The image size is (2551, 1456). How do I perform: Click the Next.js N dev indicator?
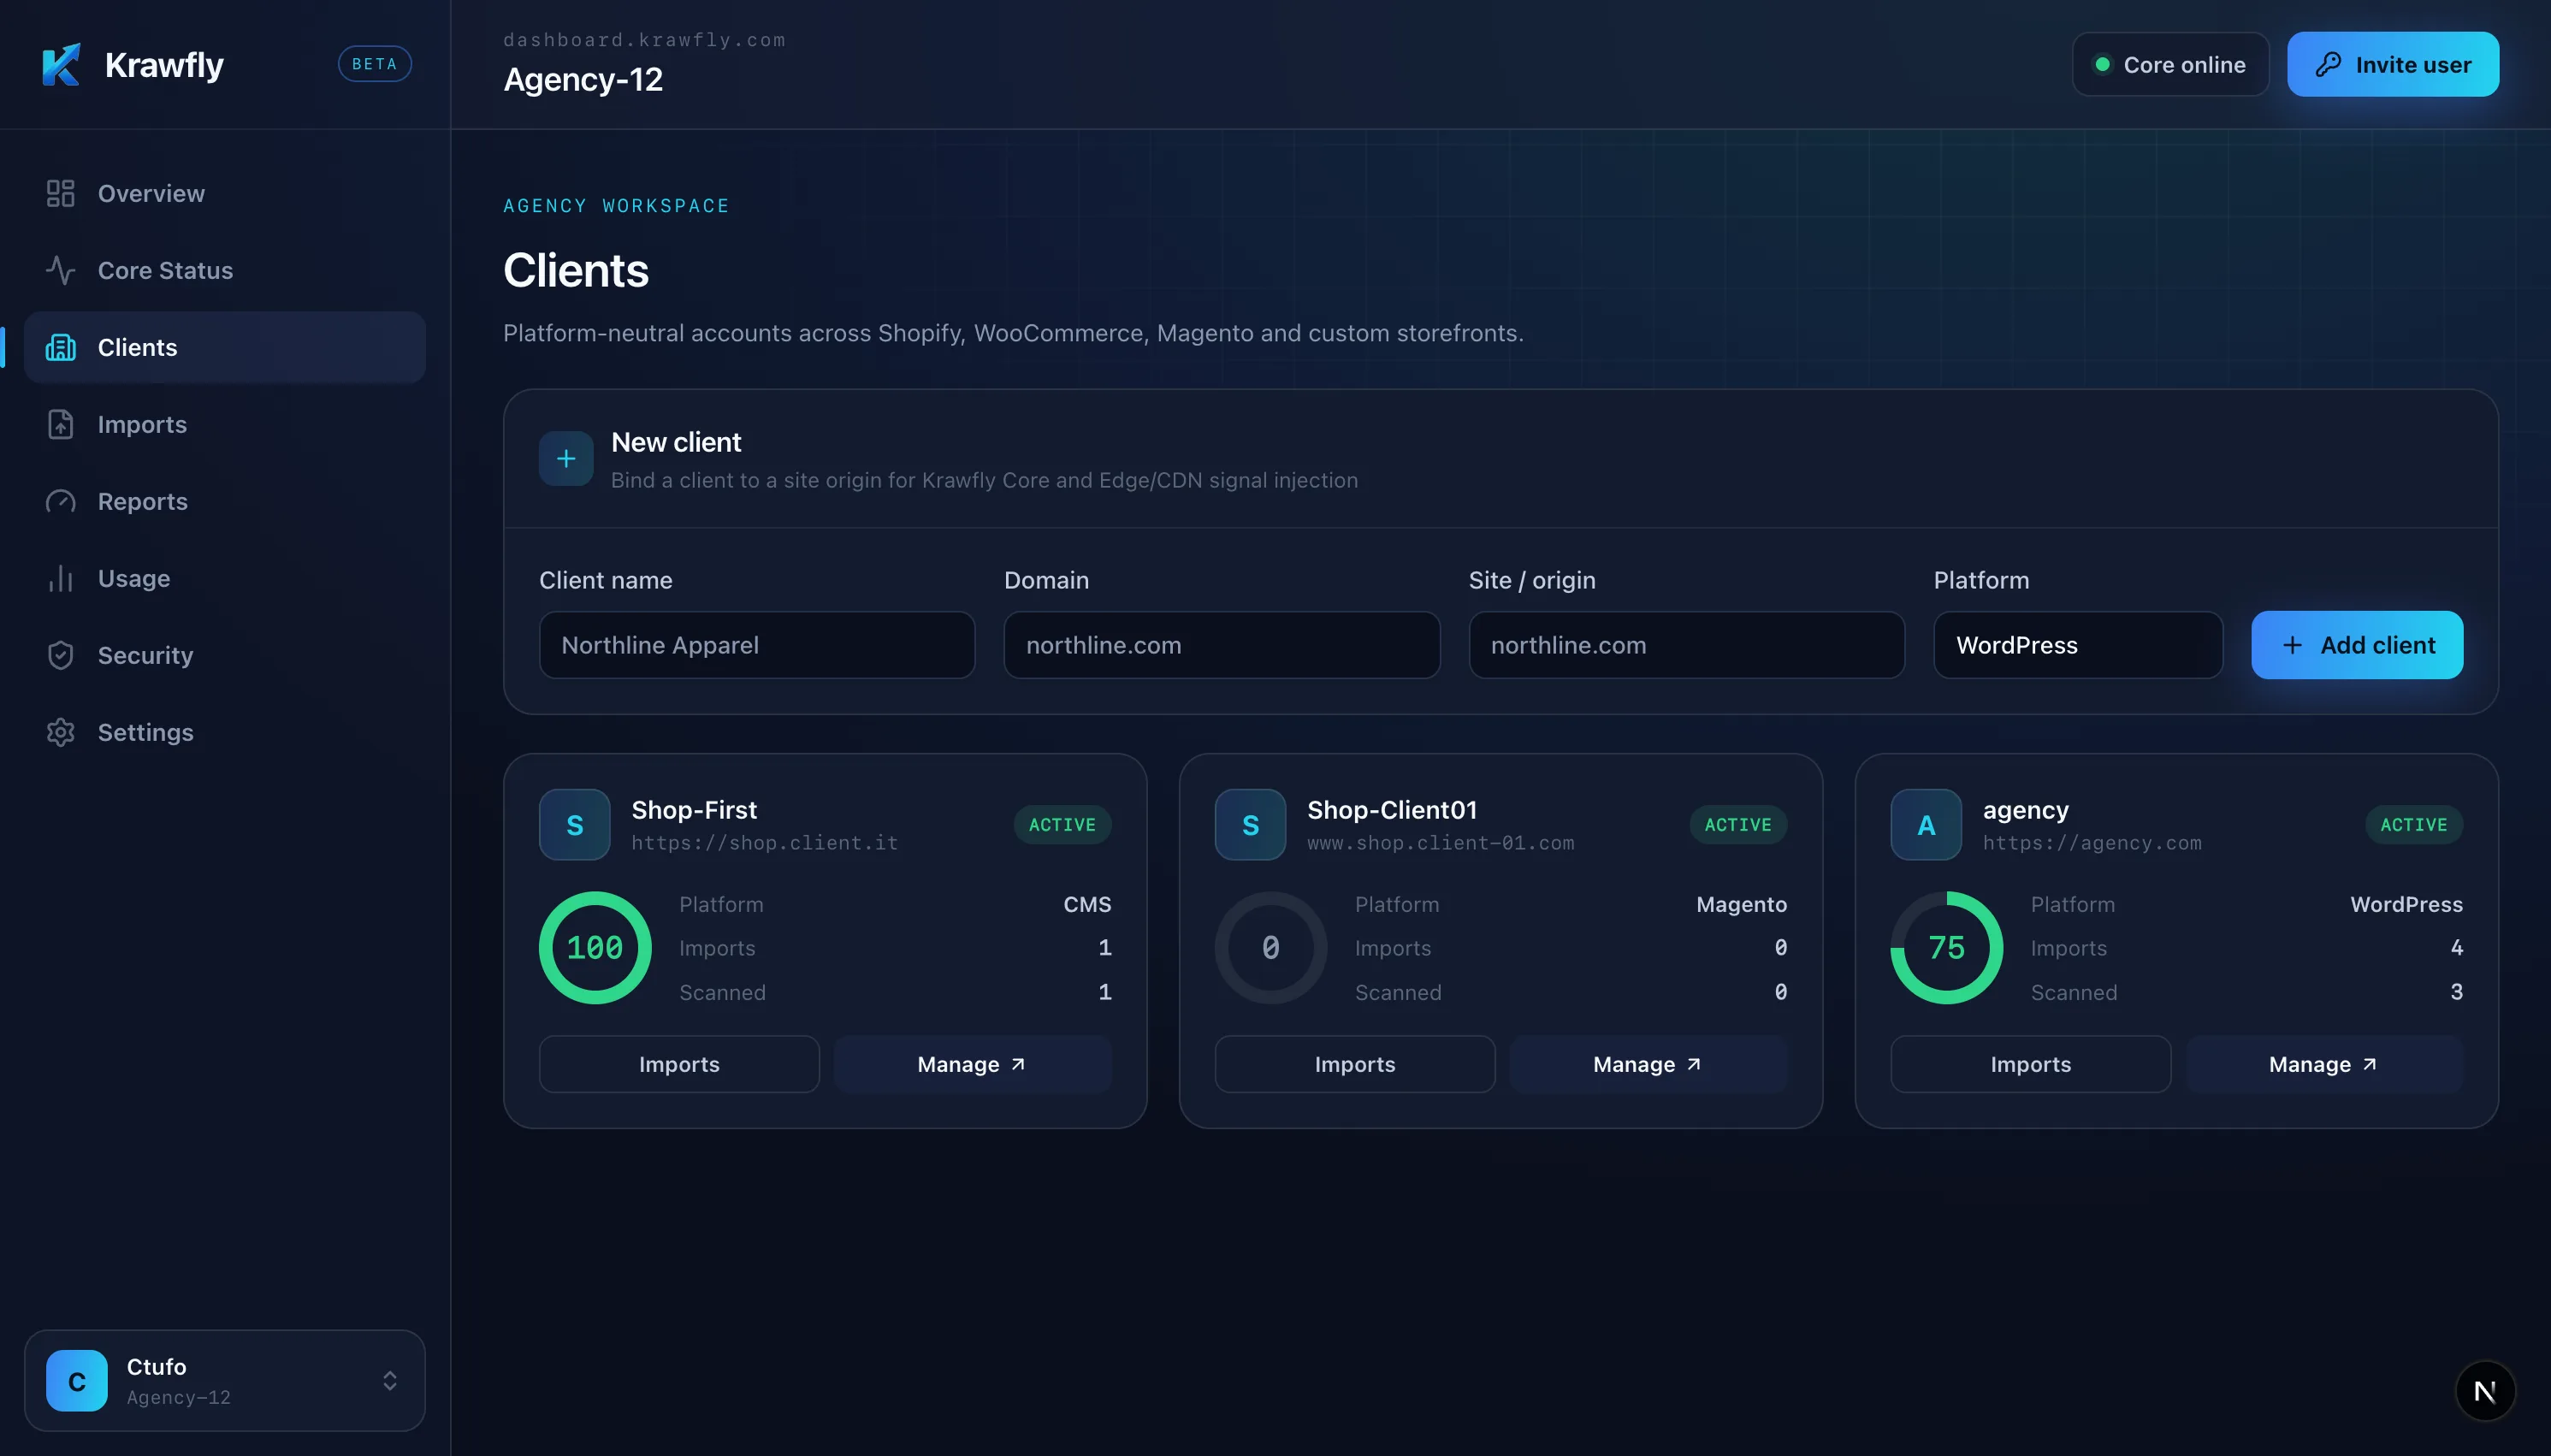pyautogui.click(x=2485, y=1391)
